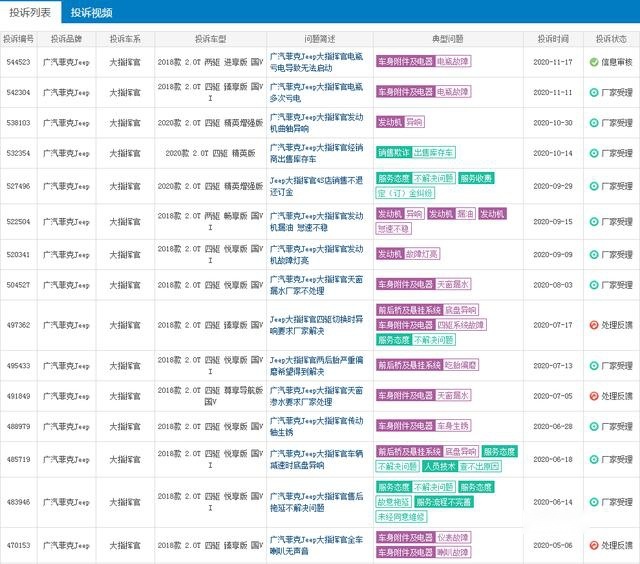The image size is (640, 564).
Task: Open complaint link about 经销商出售库存车
Action: point(316,153)
